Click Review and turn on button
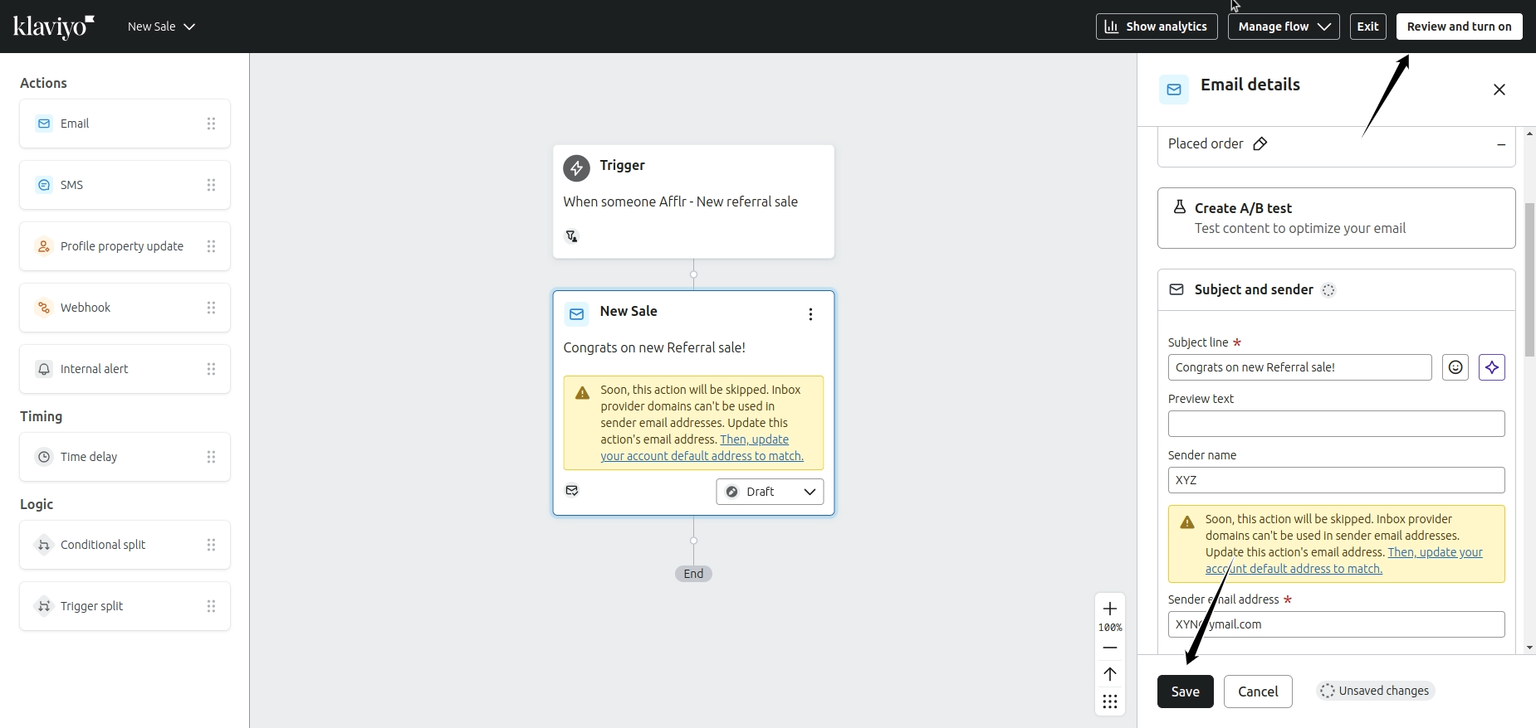This screenshot has width=1536, height=728. click(x=1458, y=27)
